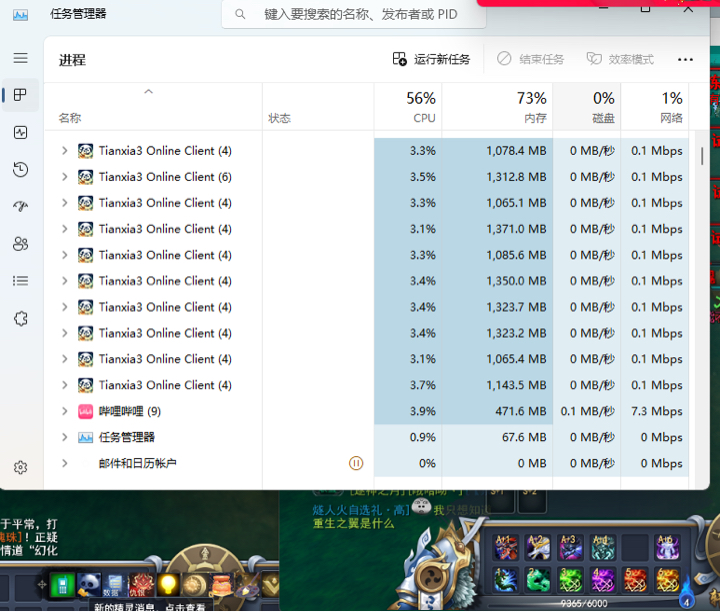Click 运行新任务 button
This screenshot has height=612, width=720.
click(x=432, y=59)
